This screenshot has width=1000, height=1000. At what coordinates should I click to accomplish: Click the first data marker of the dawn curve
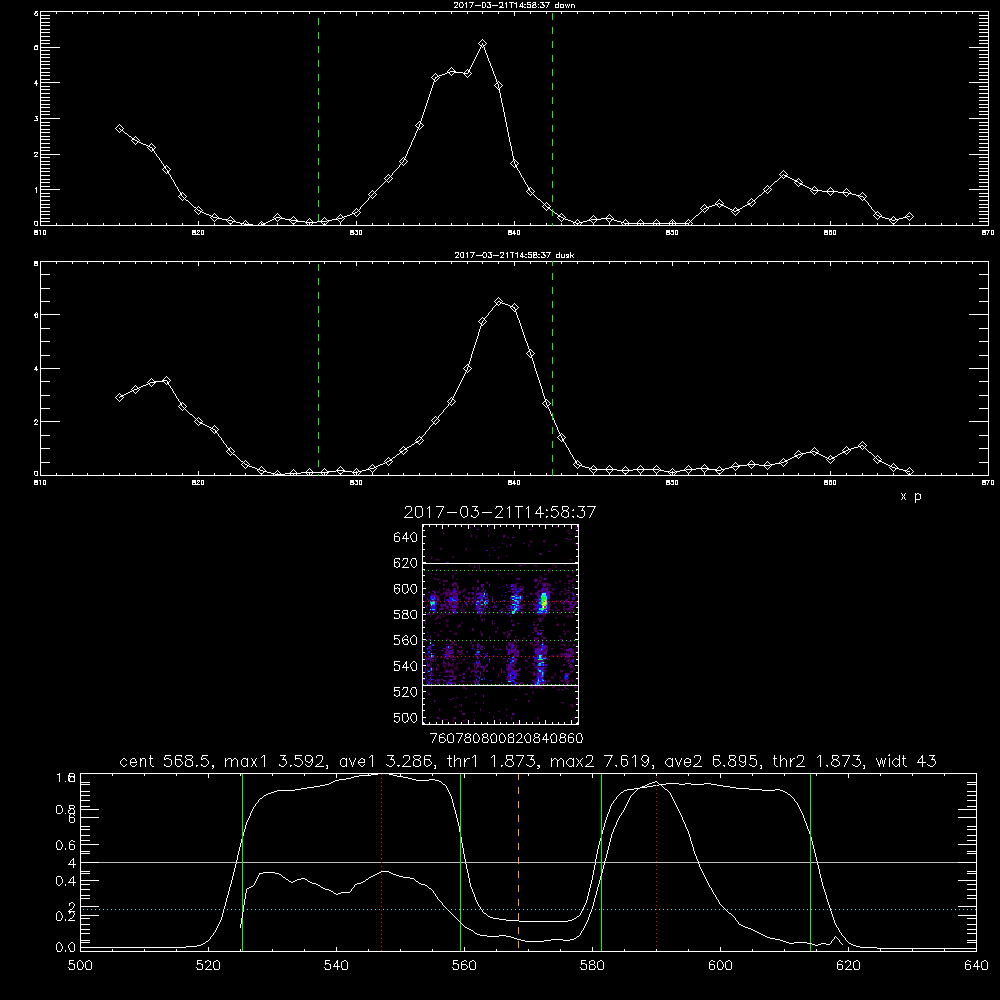(119, 128)
